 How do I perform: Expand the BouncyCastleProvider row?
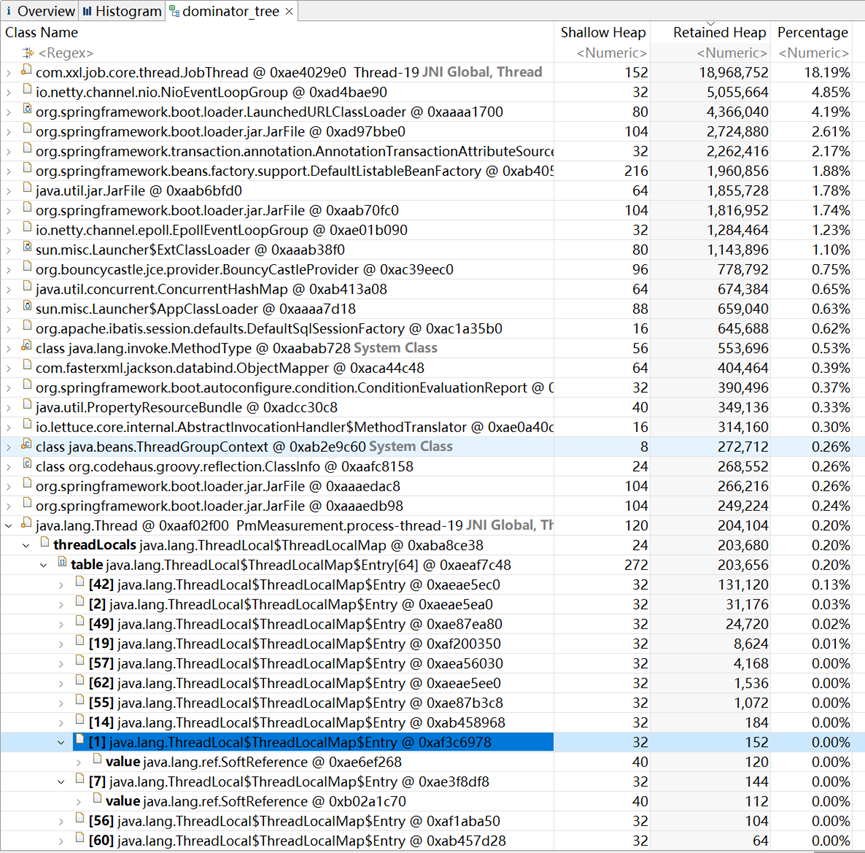coord(8,270)
